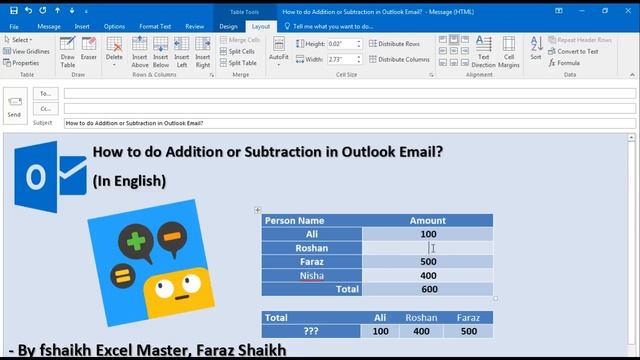Switch to the Format Text tab

point(155,27)
